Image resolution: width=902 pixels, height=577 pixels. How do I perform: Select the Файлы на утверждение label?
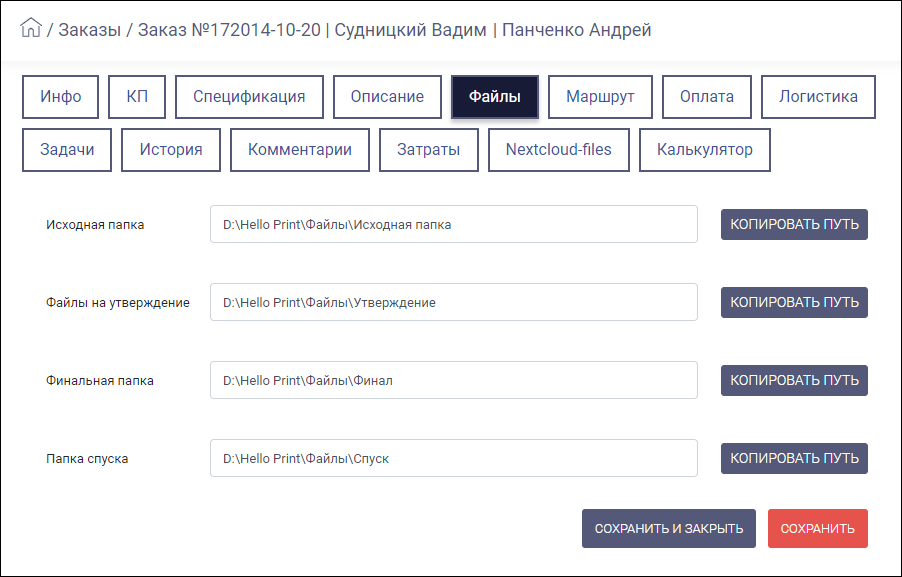coord(118,303)
